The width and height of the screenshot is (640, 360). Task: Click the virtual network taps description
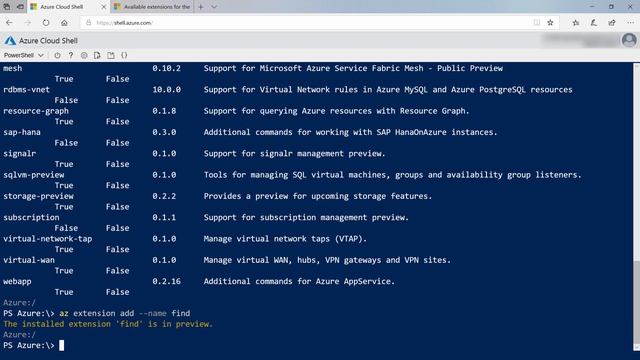click(285, 239)
